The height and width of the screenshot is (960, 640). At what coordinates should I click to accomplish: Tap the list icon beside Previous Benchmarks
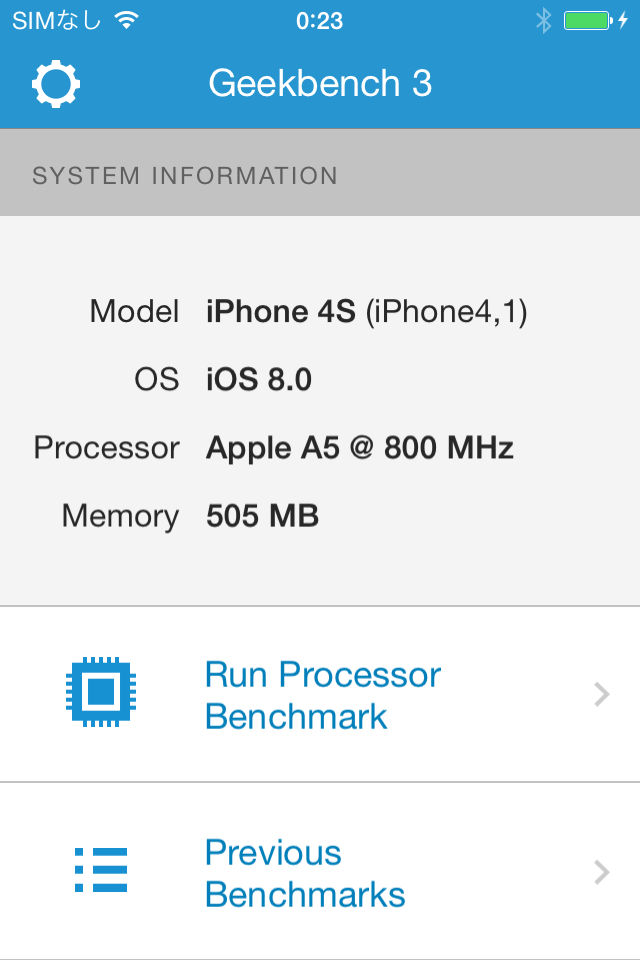(101, 870)
